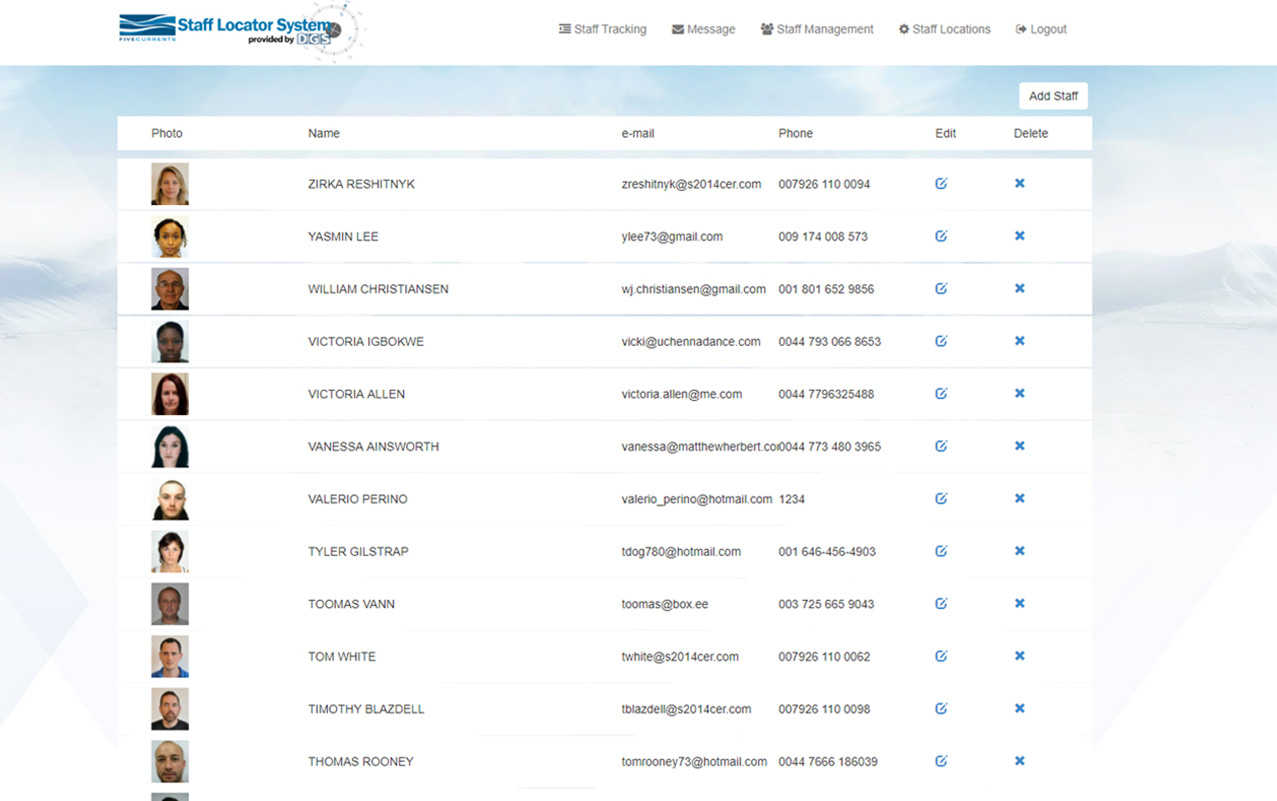Delete Tyler Gilstrap's entry

(x=1020, y=551)
